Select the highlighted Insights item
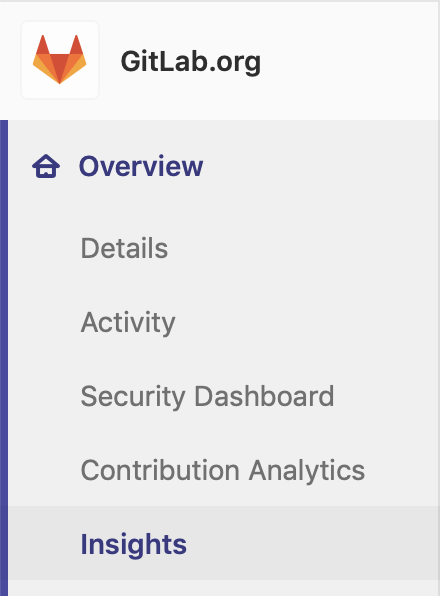 (224, 544)
